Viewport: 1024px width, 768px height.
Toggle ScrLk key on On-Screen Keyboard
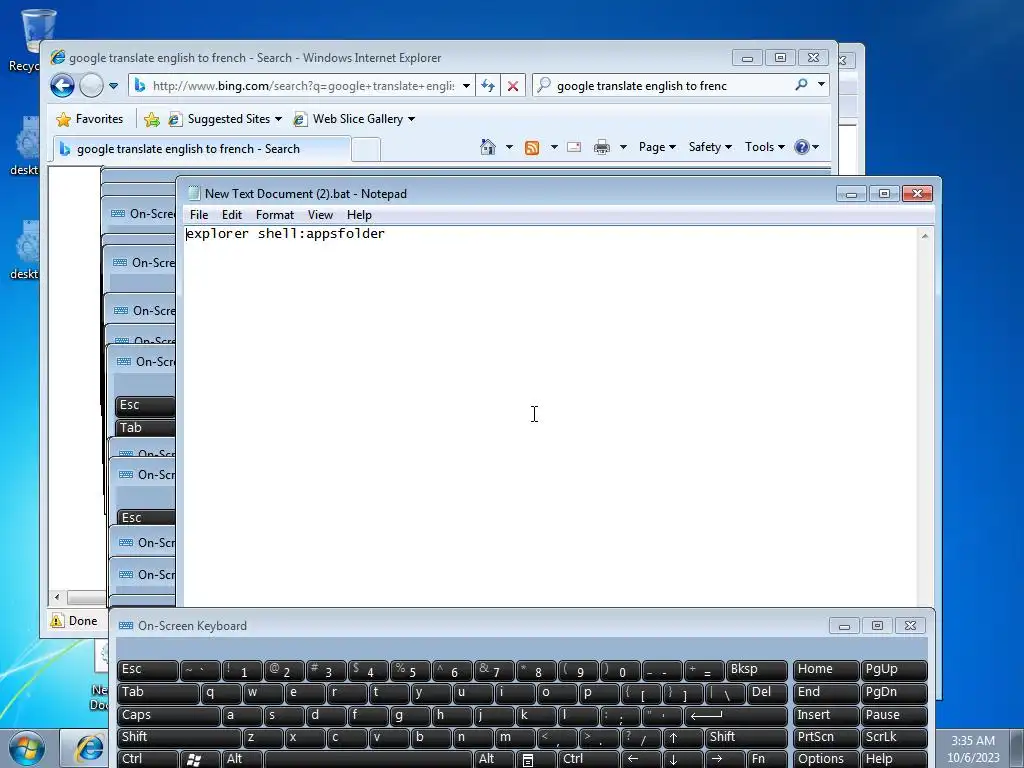click(x=894, y=738)
